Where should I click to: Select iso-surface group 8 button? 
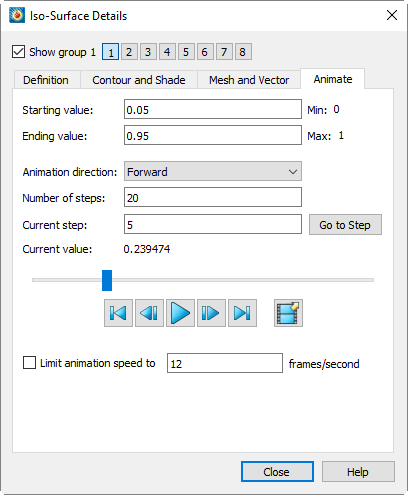243,52
